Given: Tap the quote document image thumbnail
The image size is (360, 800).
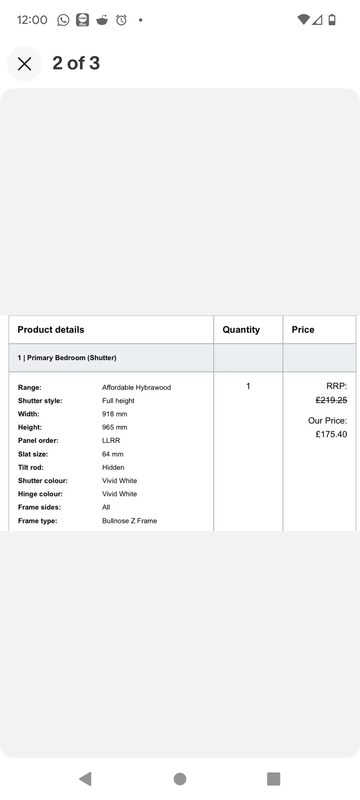Looking at the screenshot, I should pos(182,423).
